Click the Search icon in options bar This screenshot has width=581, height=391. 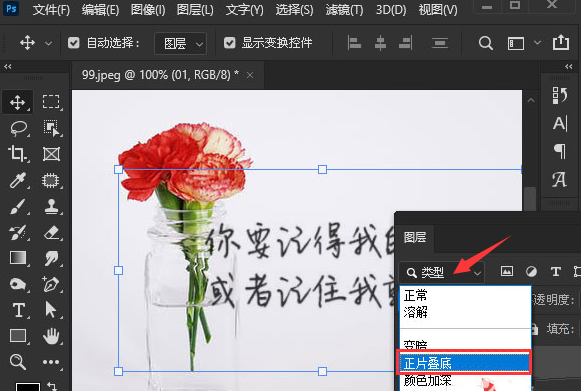[485, 43]
